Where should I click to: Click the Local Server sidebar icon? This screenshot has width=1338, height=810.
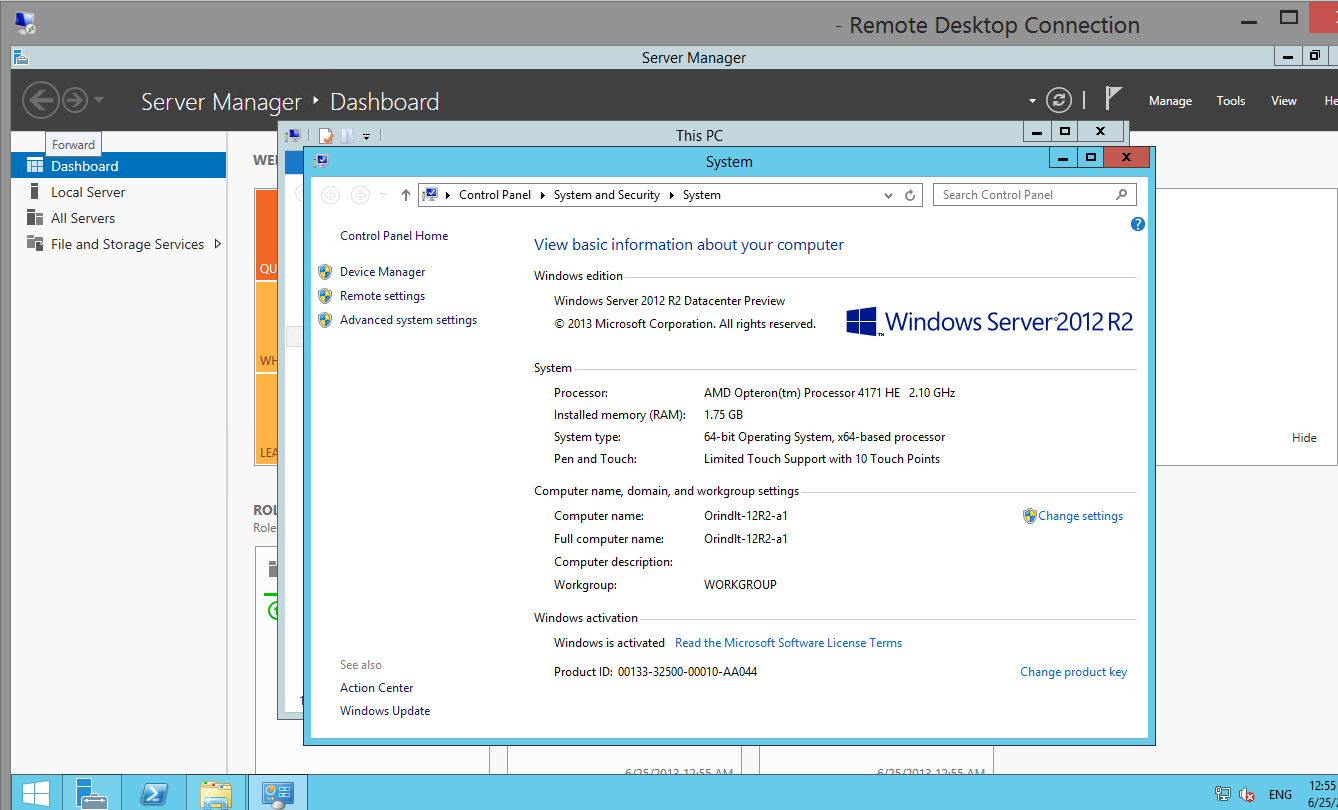coord(34,192)
